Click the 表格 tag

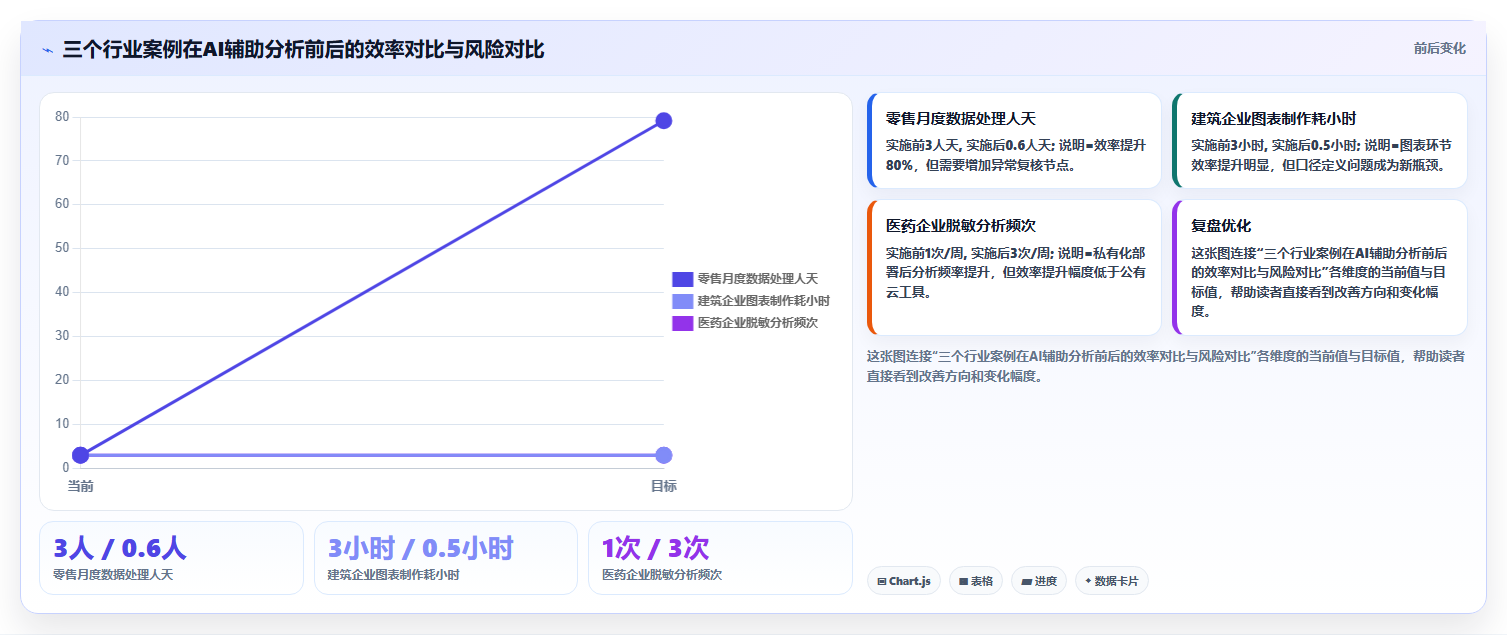[976, 581]
